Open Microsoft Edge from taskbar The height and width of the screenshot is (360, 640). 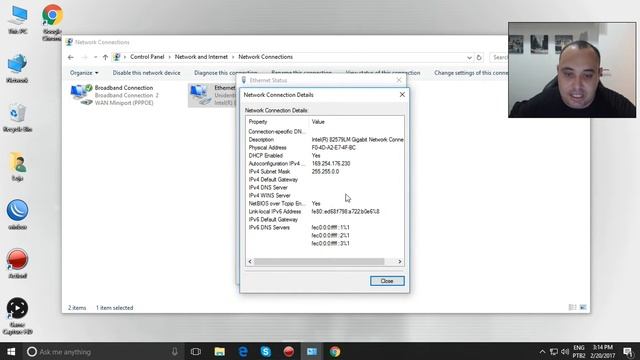pos(243,351)
